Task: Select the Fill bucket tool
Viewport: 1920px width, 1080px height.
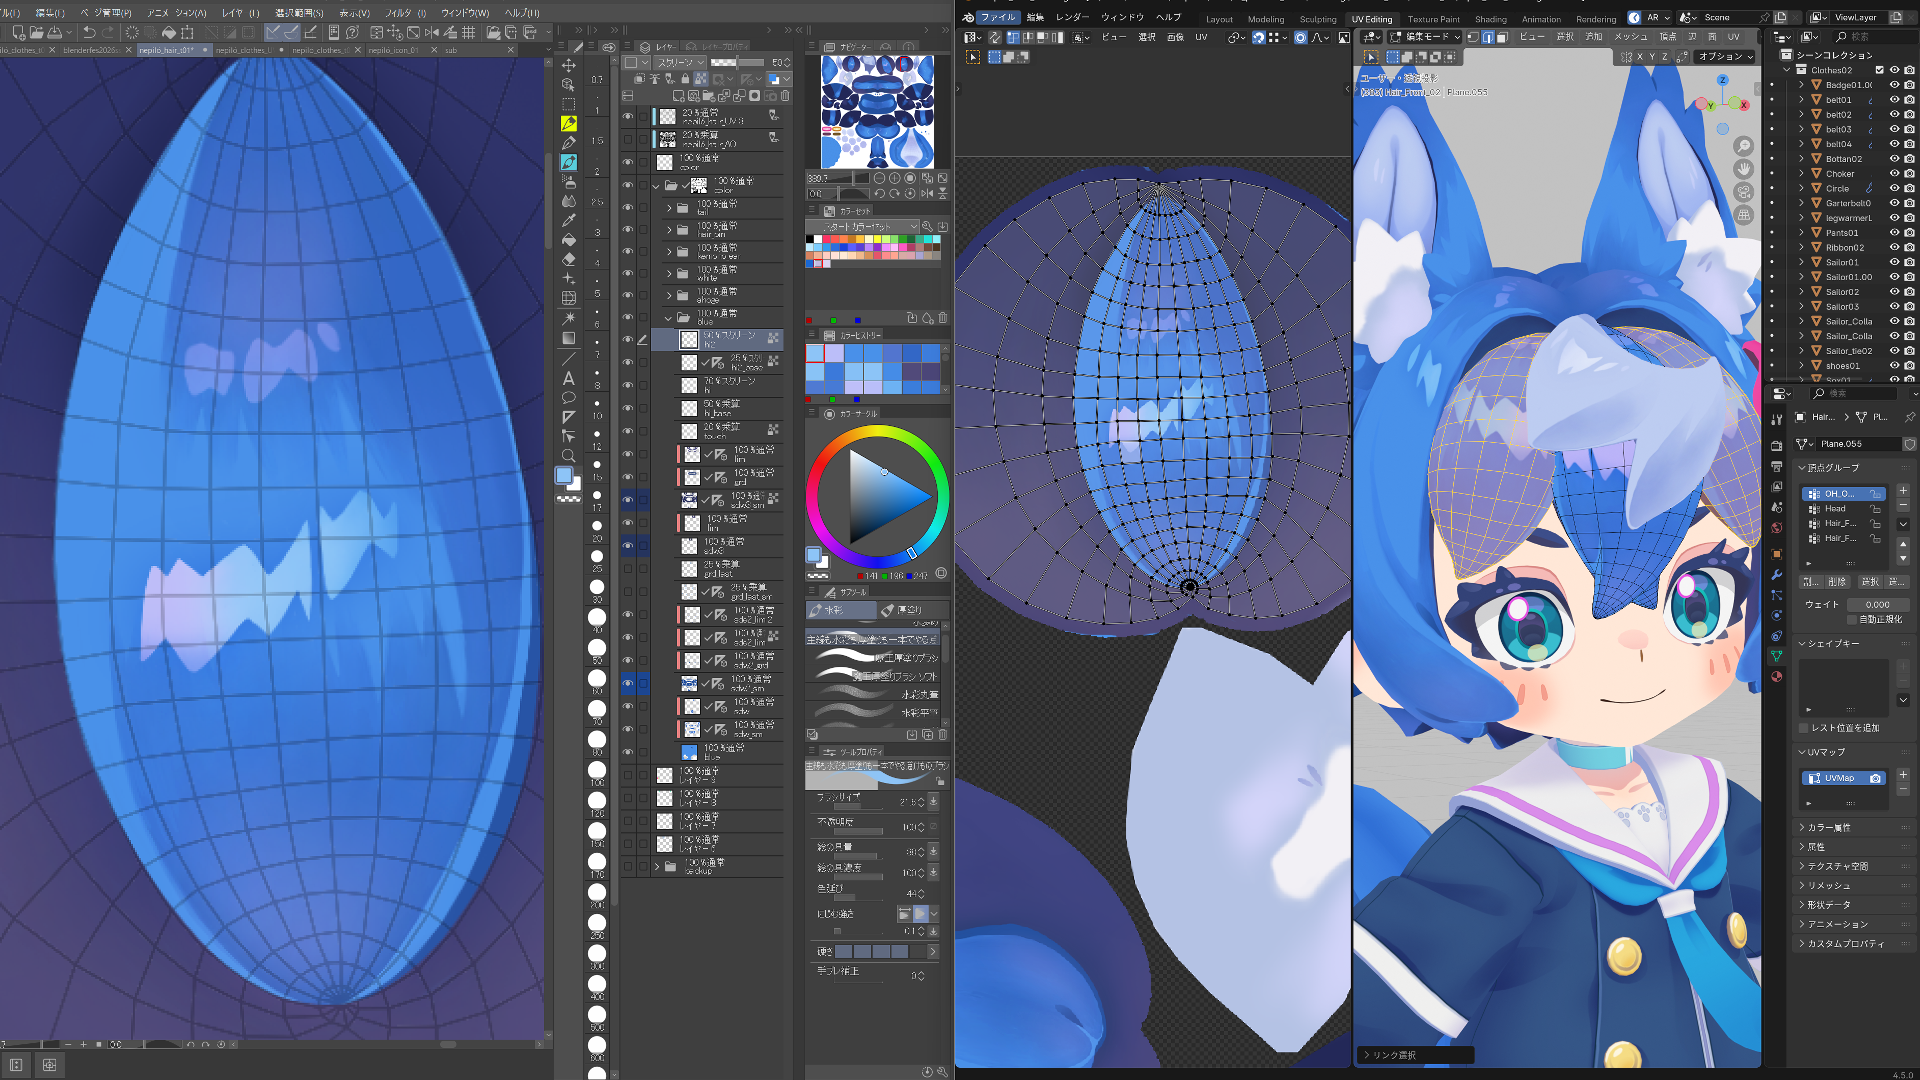Action: click(x=569, y=240)
